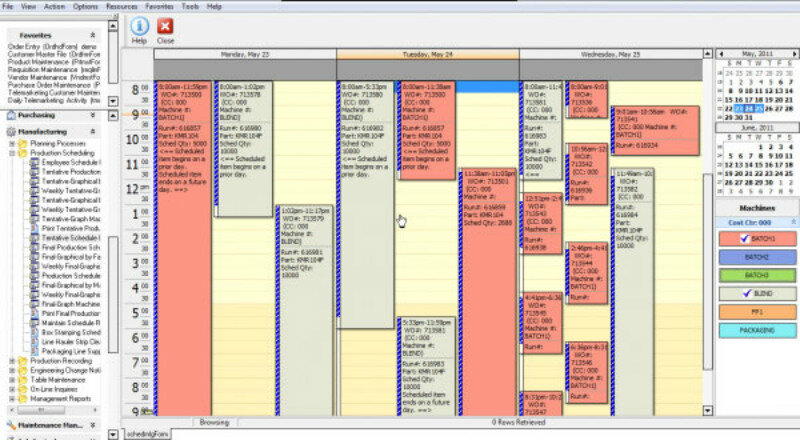The image size is (800, 440).
Task: Select the cyan PACKAGING machine swatch
Action: (757, 329)
